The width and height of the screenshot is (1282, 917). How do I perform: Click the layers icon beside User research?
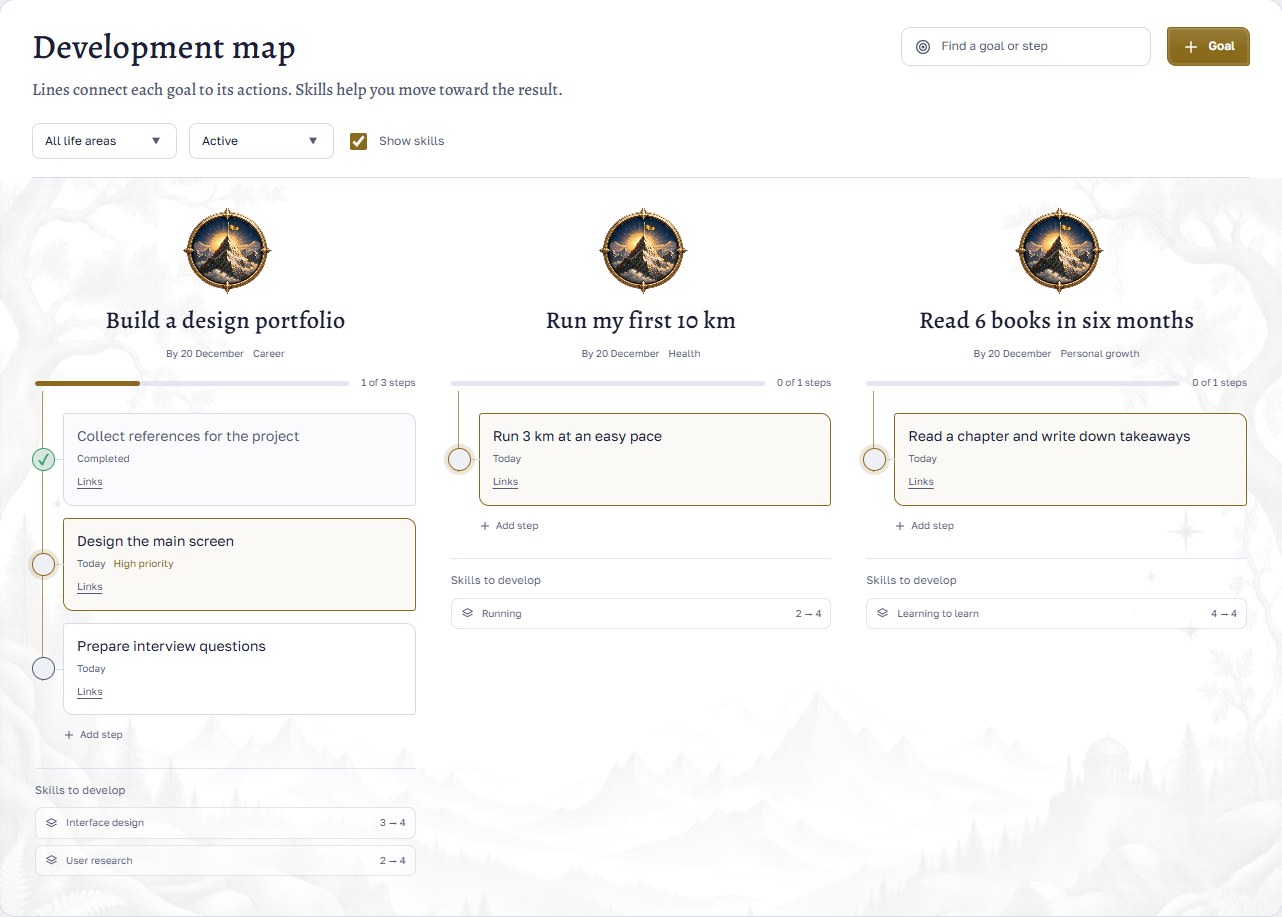pos(51,860)
